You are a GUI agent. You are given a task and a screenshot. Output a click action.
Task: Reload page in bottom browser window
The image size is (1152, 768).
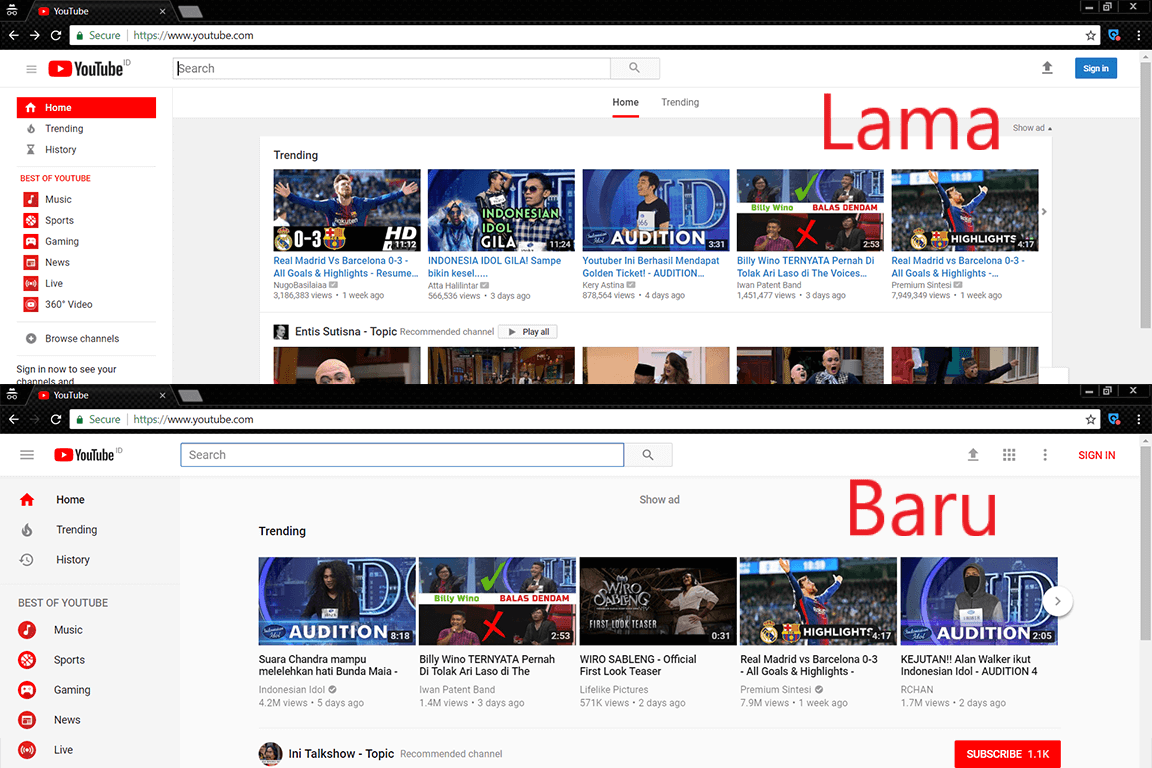click(x=56, y=419)
